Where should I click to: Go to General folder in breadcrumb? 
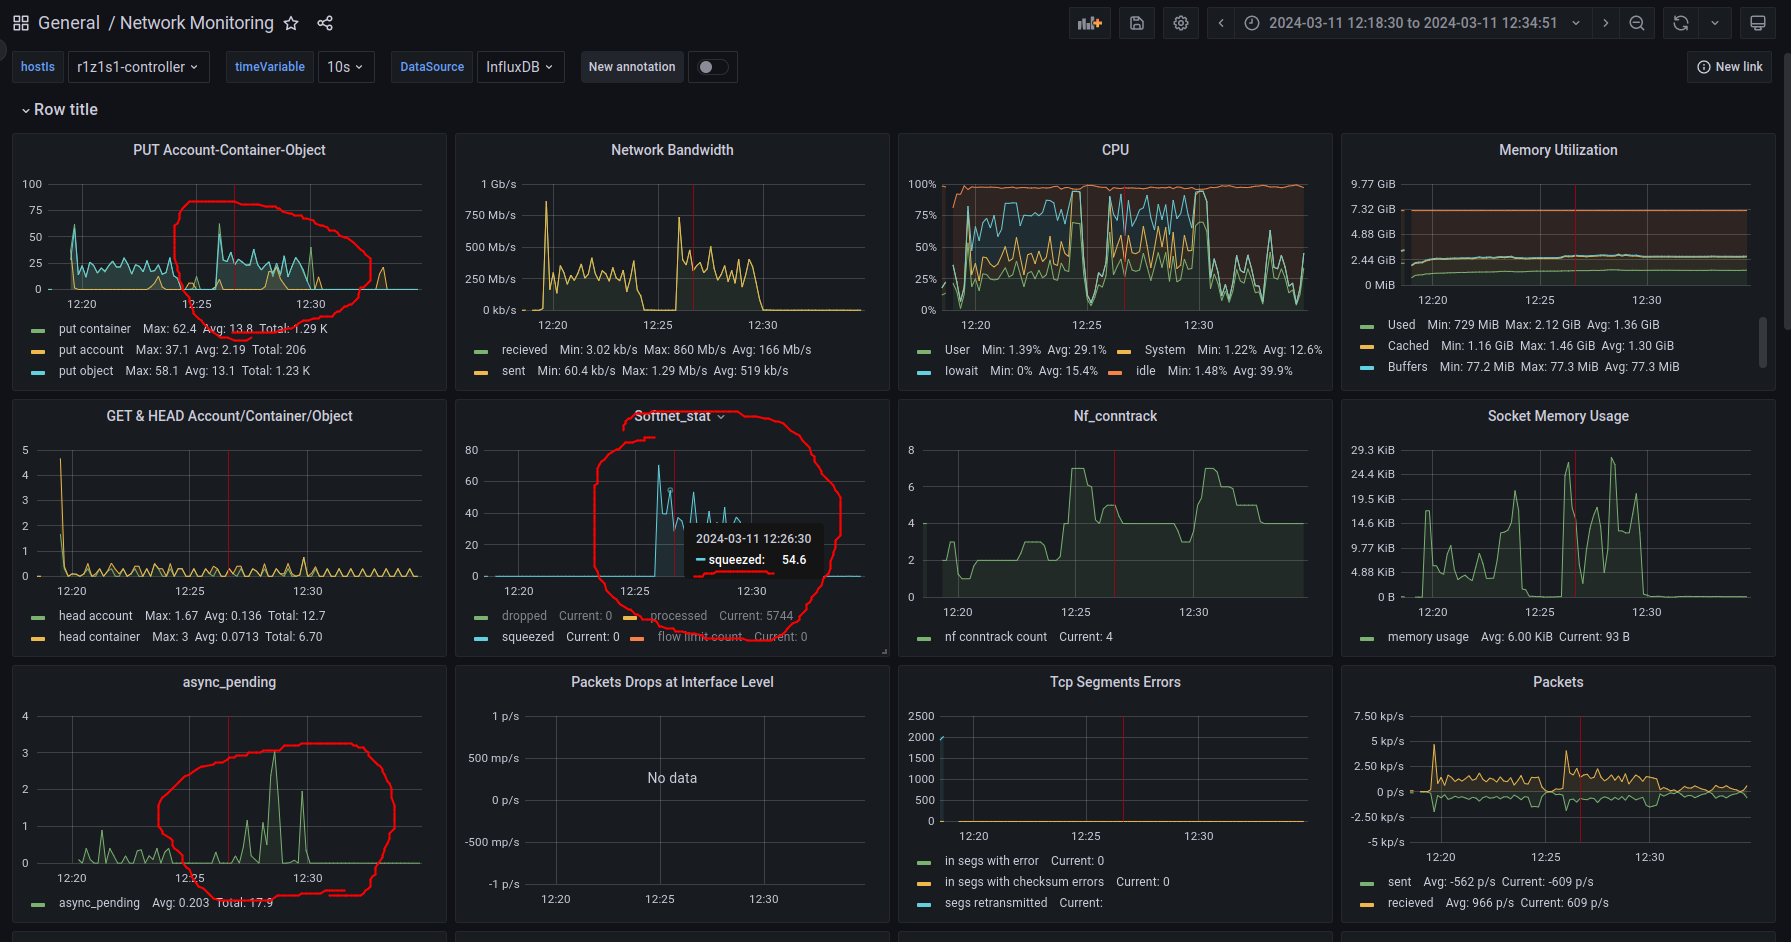pos(69,23)
